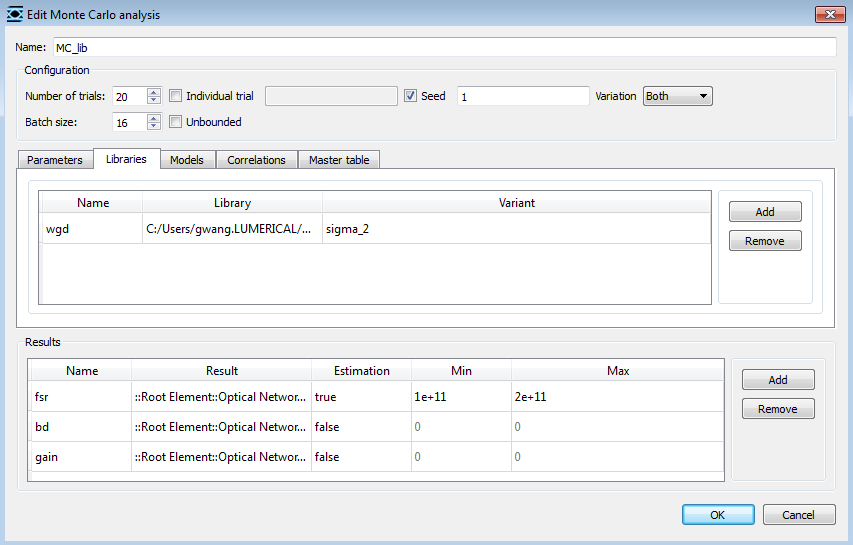Viewport: 853px width, 545px height.
Task: Select the Libraries tab
Action: [126, 159]
